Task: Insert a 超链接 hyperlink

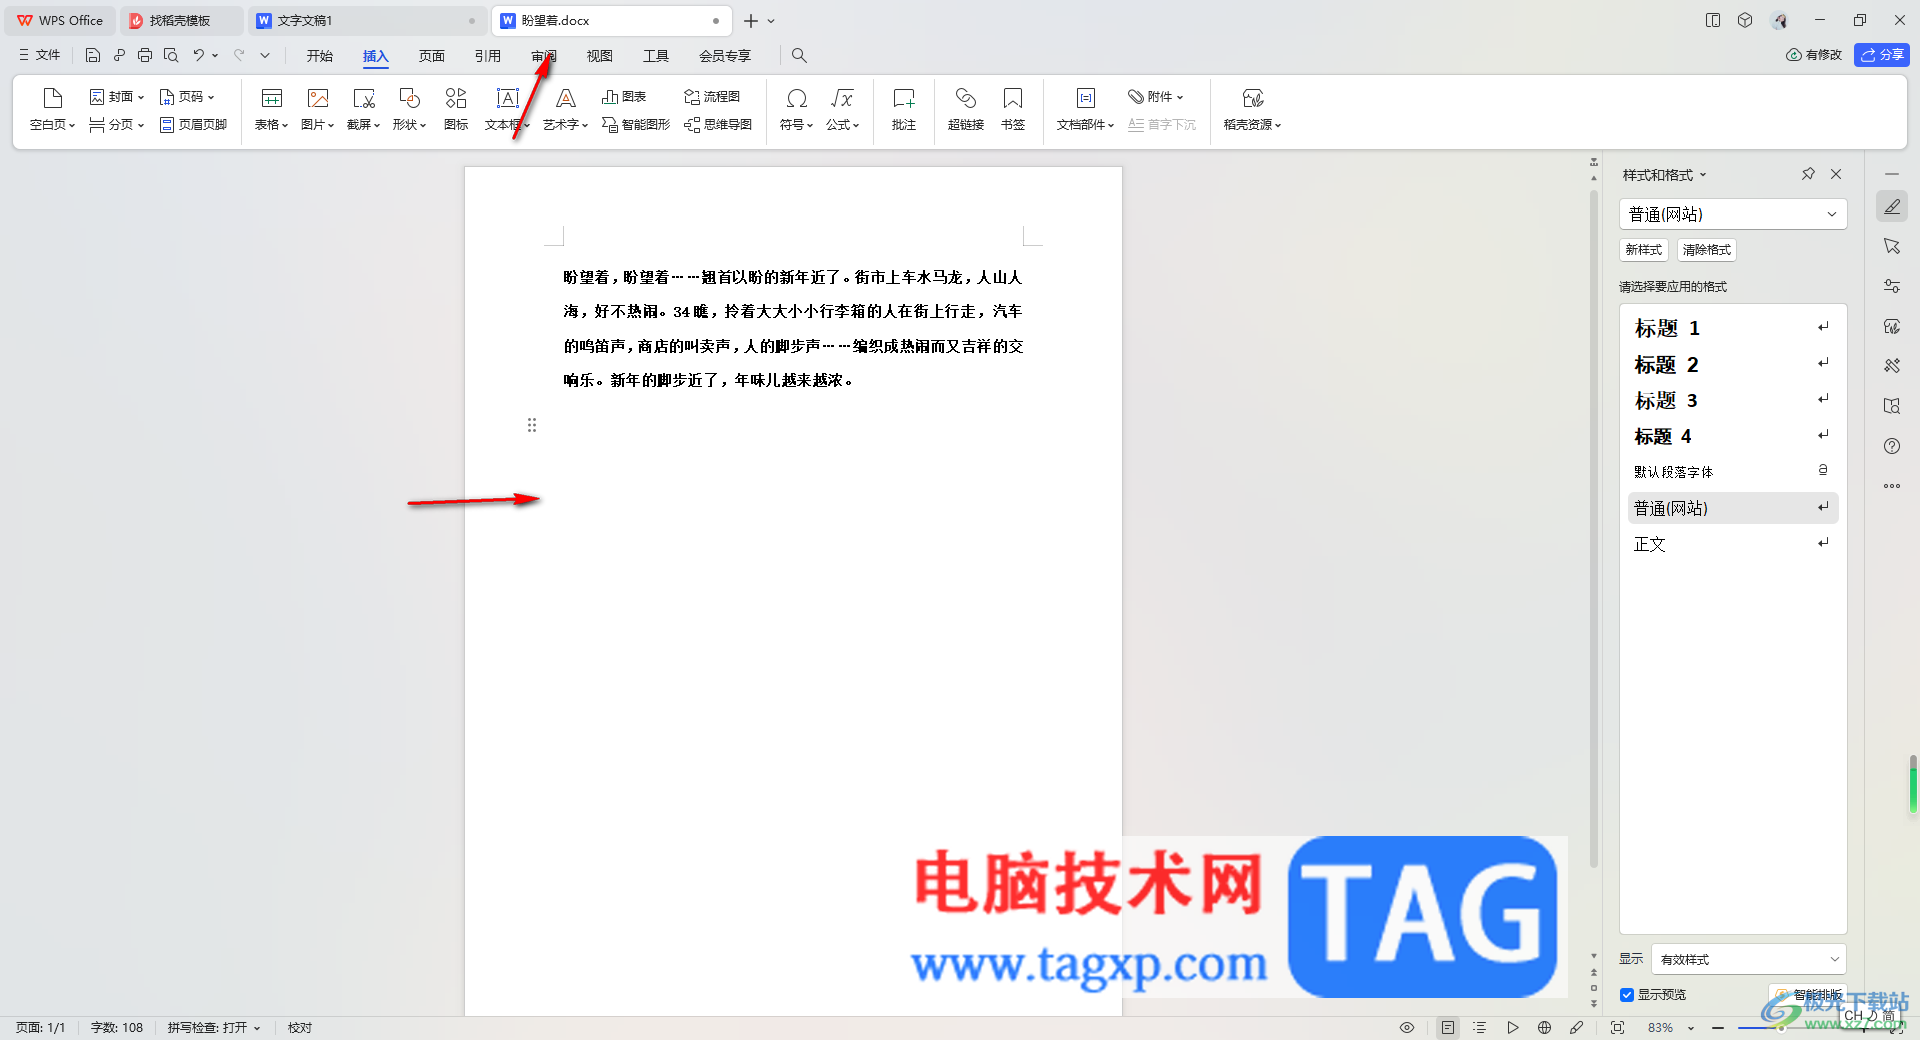Action: click(966, 109)
